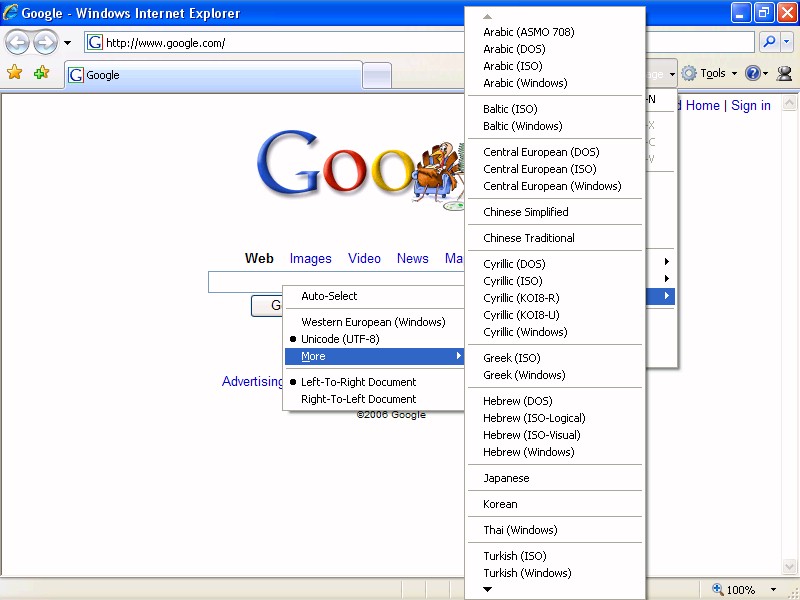Screen dimensions: 800x600
Task: Click the 100% zoom level text
Action: click(x=740, y=590)
